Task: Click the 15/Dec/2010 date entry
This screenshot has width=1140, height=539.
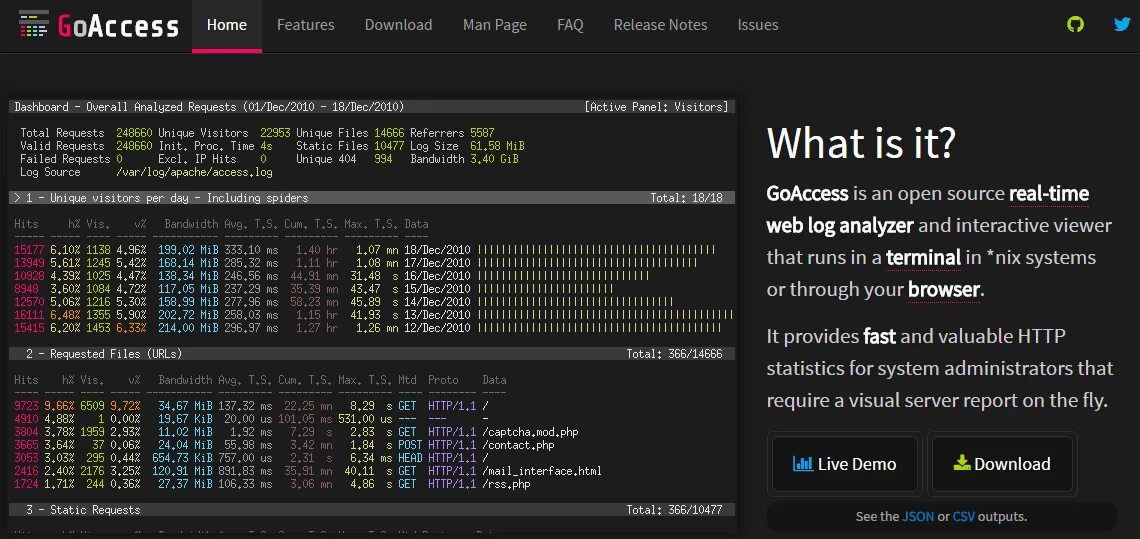Action: pyautogui.click(x=438, y=289)
